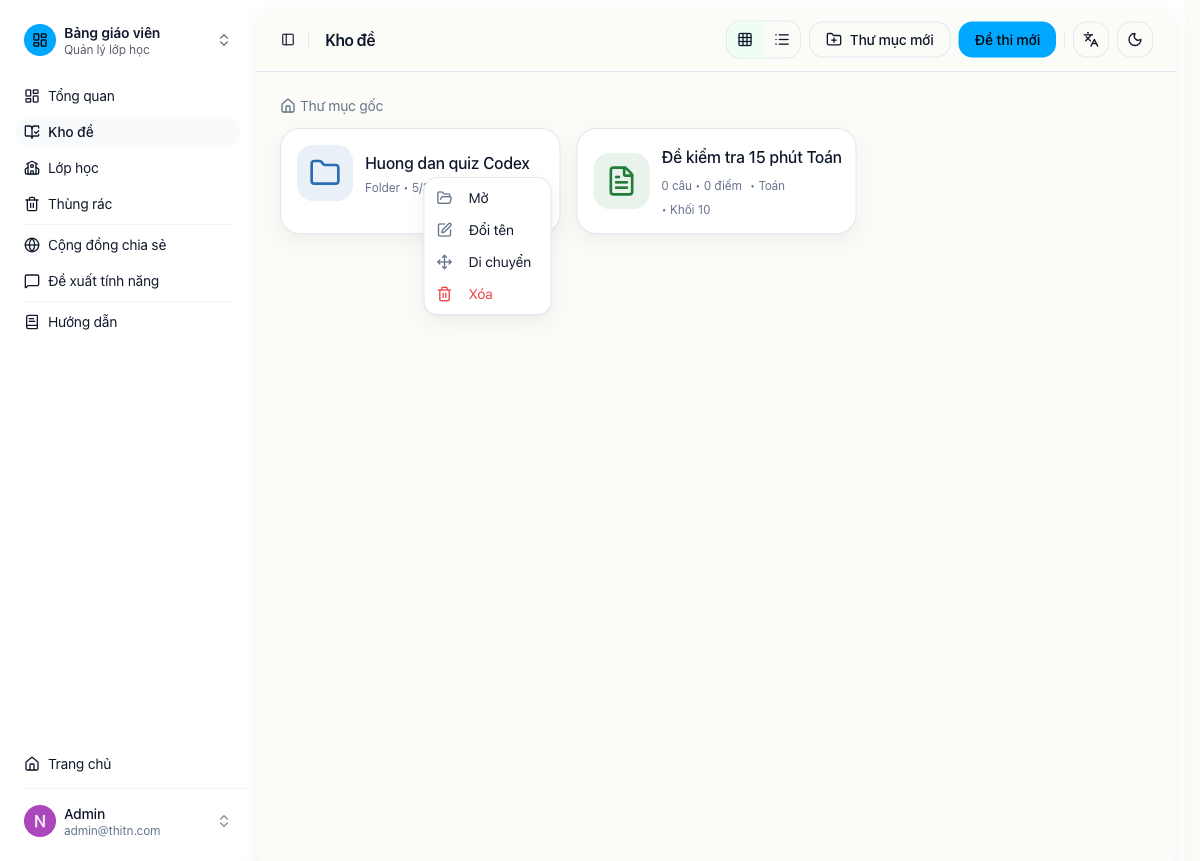
Task: Click the Tổng quan dashboard icon
Action: coord(32,96)
